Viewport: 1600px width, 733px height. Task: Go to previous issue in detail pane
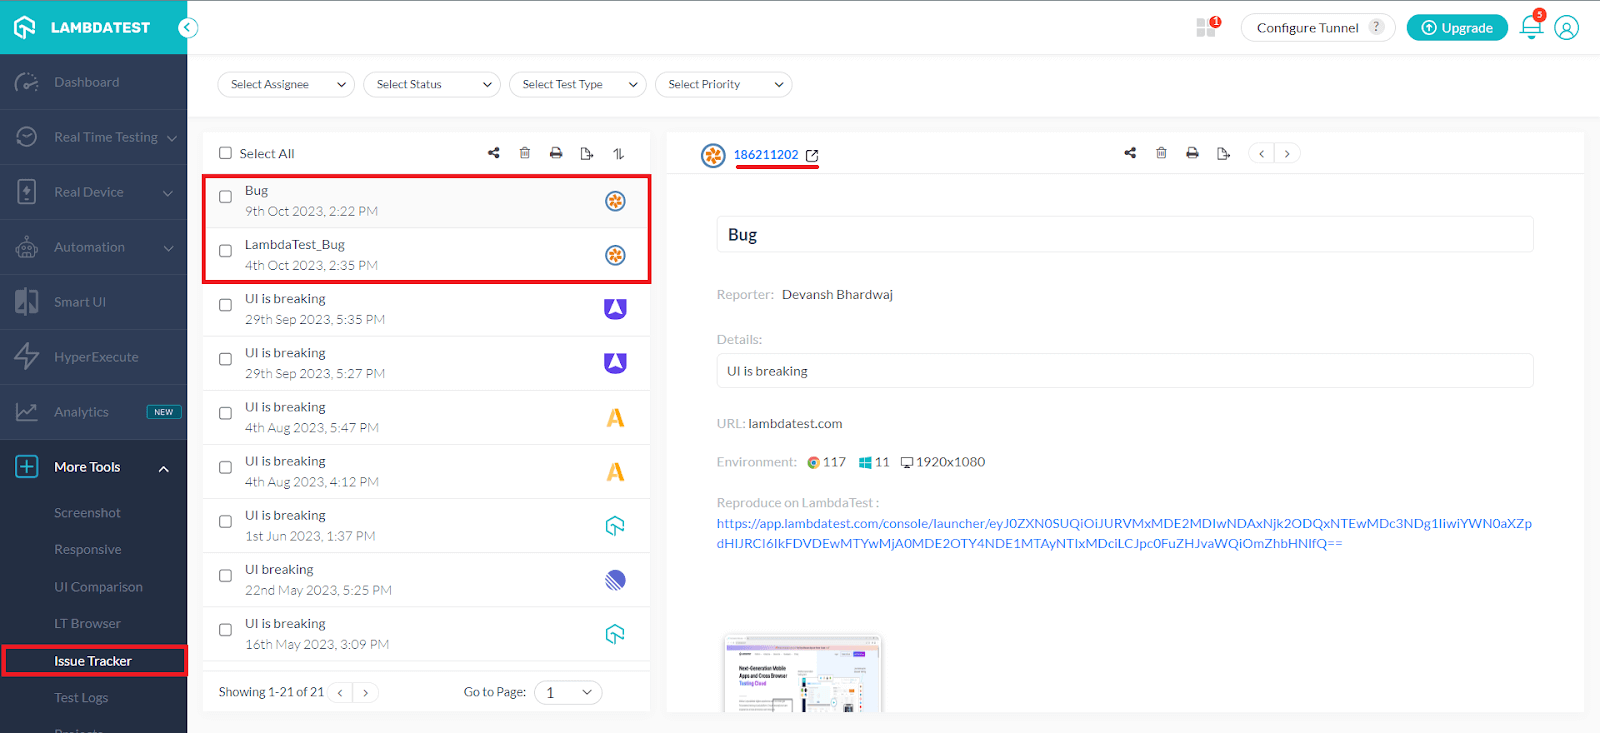coord(1262,153)
